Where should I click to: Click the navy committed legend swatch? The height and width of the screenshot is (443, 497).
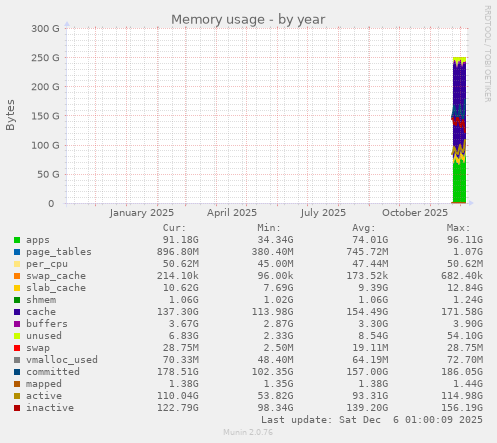[x=17, y=372]
